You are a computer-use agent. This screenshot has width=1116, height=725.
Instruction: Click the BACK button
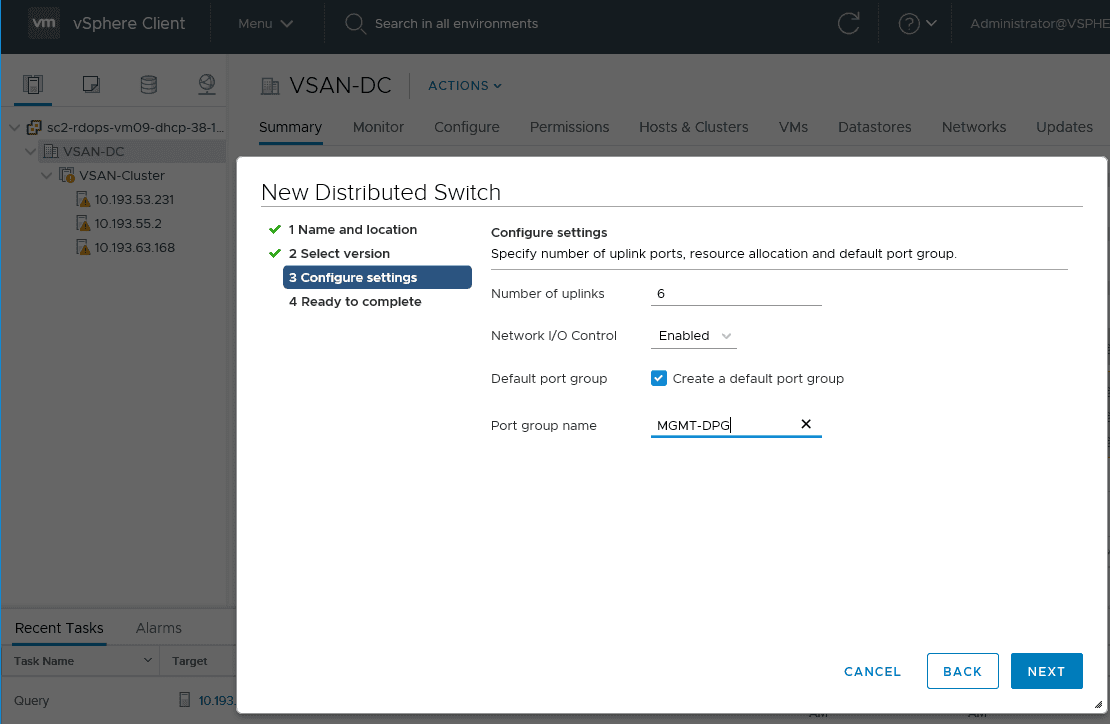(x=962, y=672)
